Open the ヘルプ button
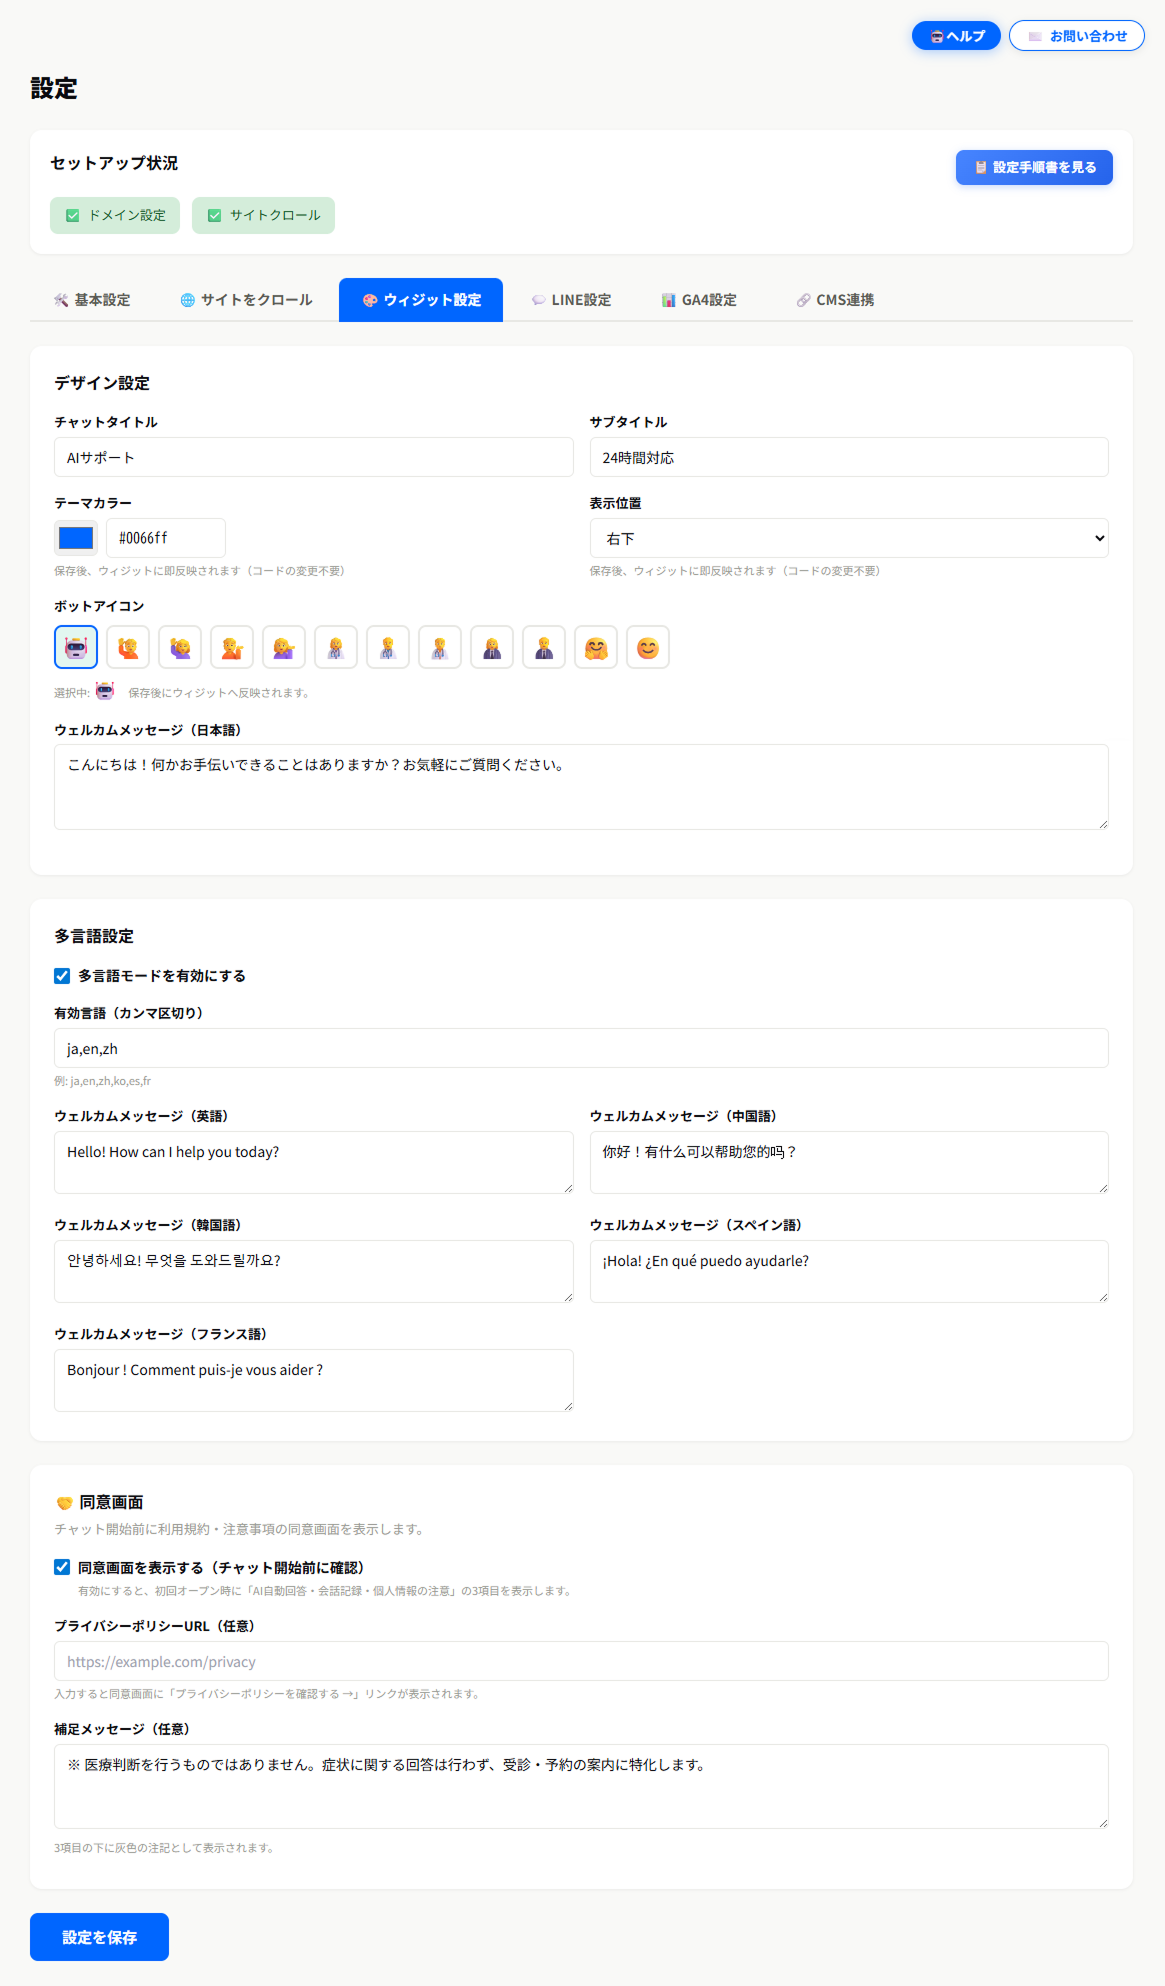 tap(956, 36)
